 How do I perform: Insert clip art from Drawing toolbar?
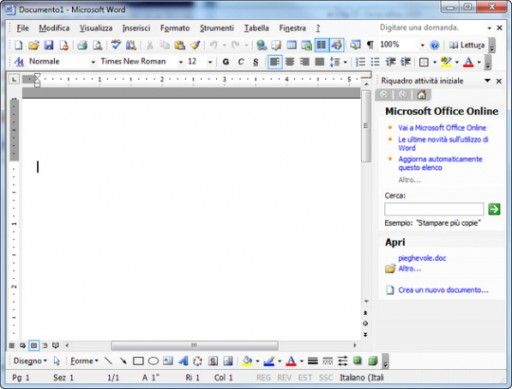(213, 361)
